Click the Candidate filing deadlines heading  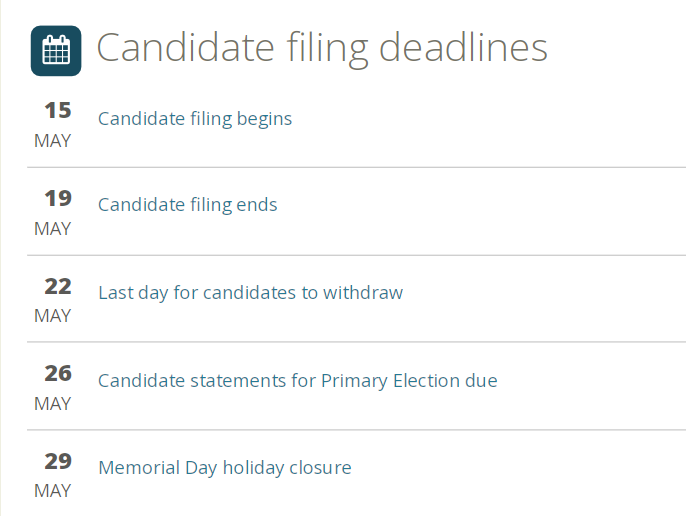click(x=322, y=48)
